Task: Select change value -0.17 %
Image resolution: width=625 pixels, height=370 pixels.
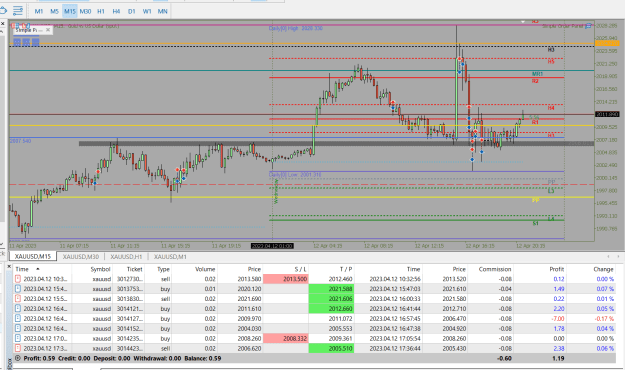Action: click(604, 319)
